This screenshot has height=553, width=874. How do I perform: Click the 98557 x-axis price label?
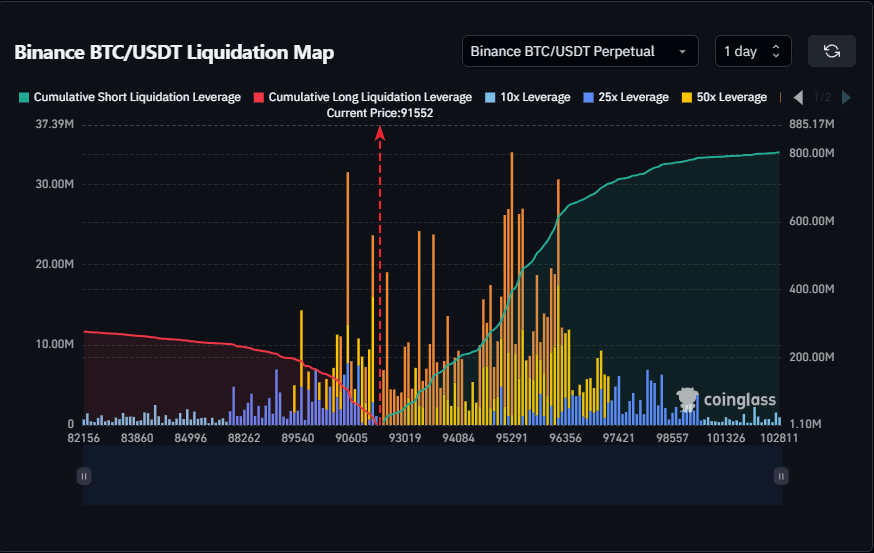[x=672, y=438]
